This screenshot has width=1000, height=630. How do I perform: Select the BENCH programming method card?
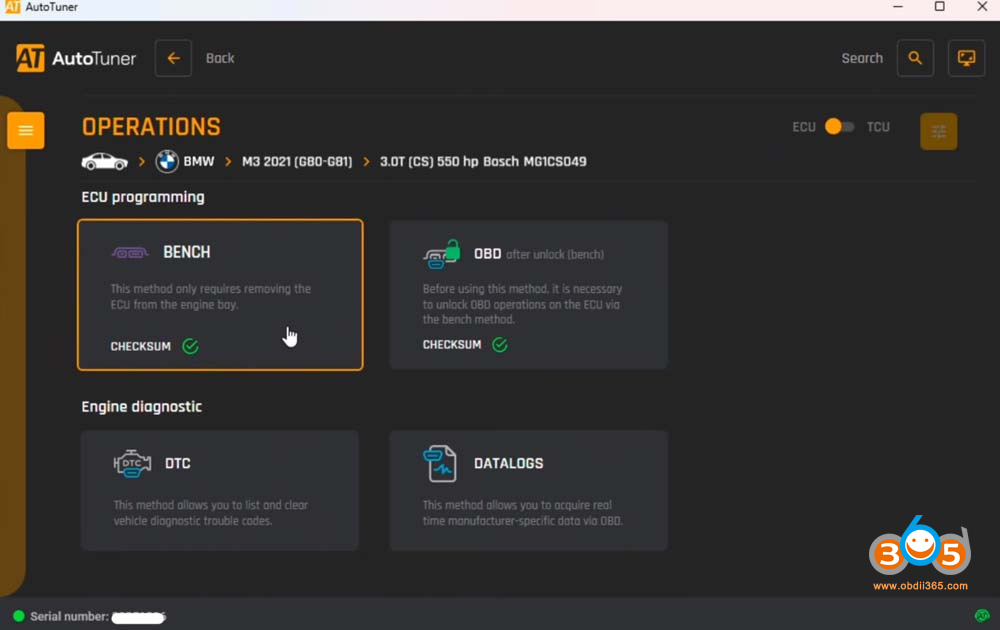tap(220, 295)
